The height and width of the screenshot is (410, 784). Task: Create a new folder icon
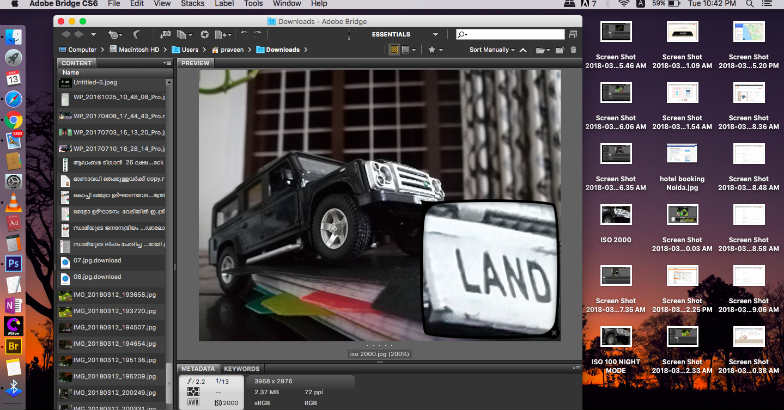click(x=560, y=50)
